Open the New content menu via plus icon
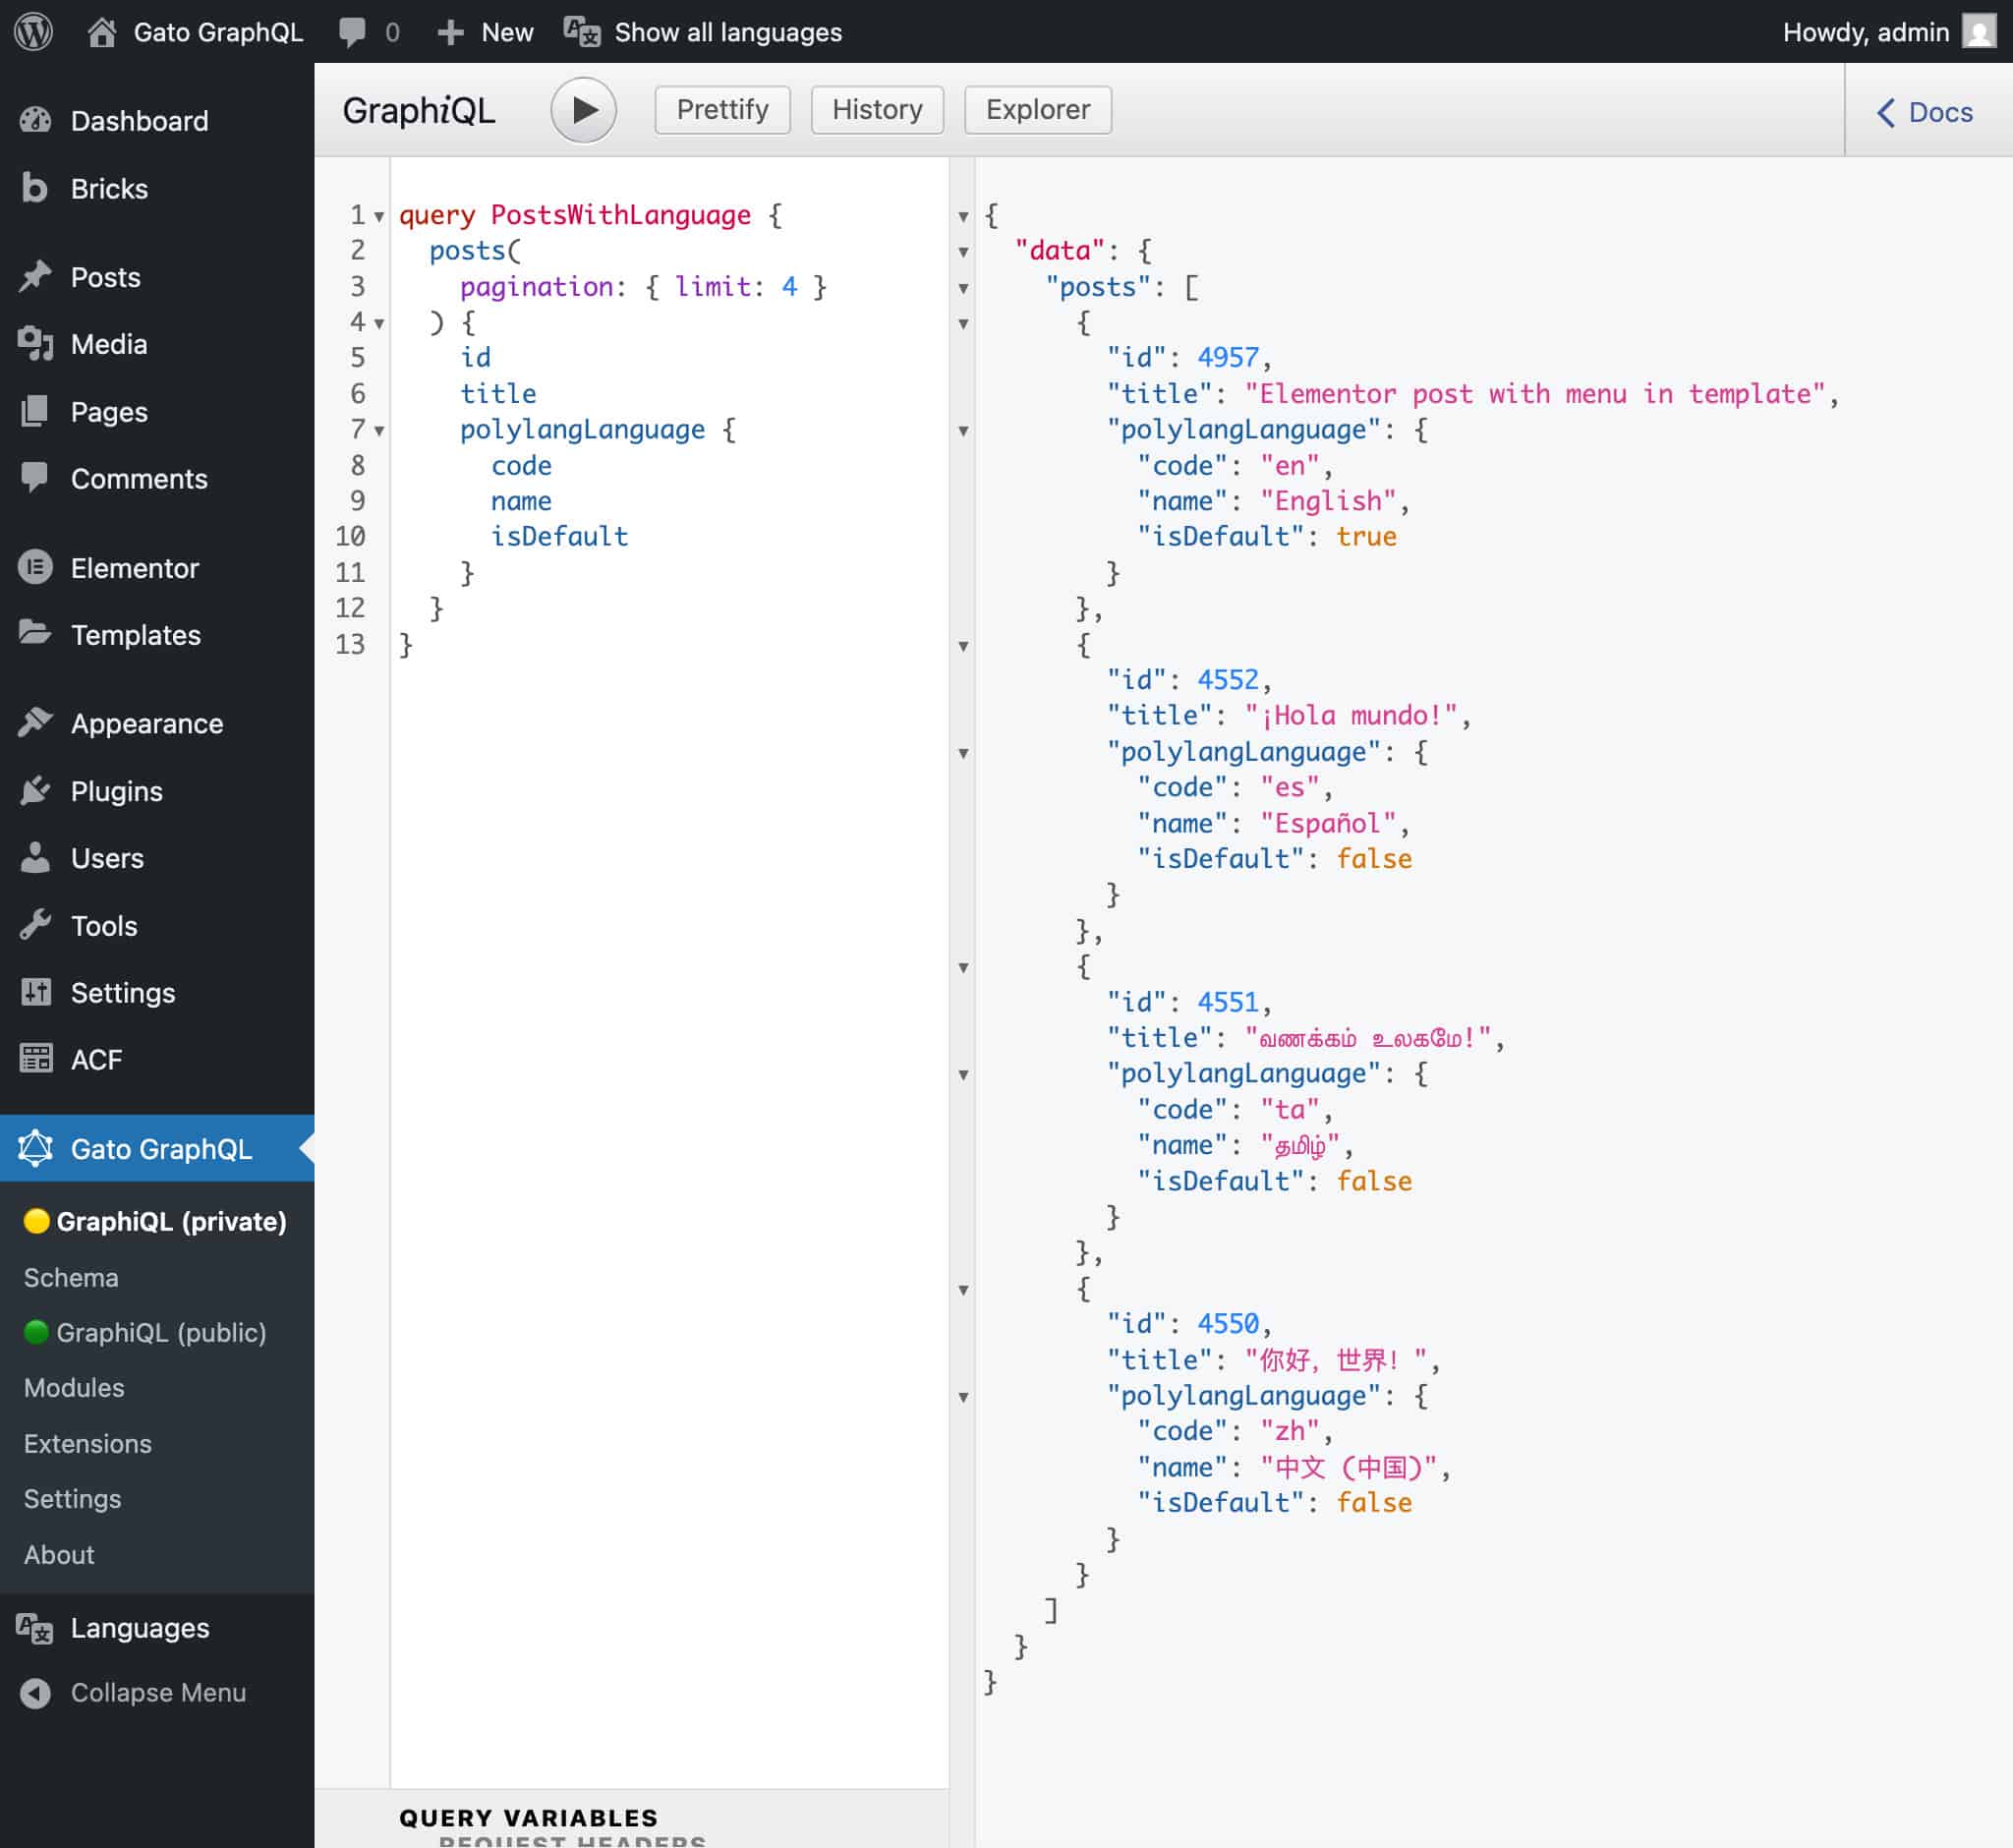The width and height of the screenshot is (2013, 1848). pyautogui.click(x=450, y=31)
